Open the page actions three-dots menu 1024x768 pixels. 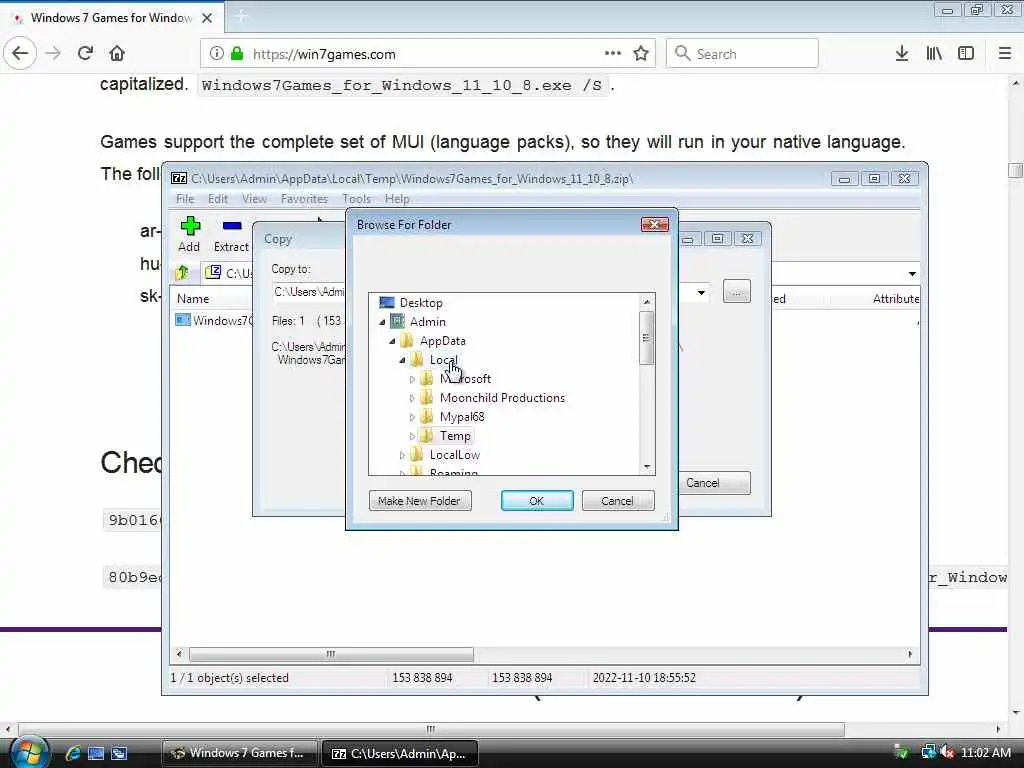[x=613, y=54]
